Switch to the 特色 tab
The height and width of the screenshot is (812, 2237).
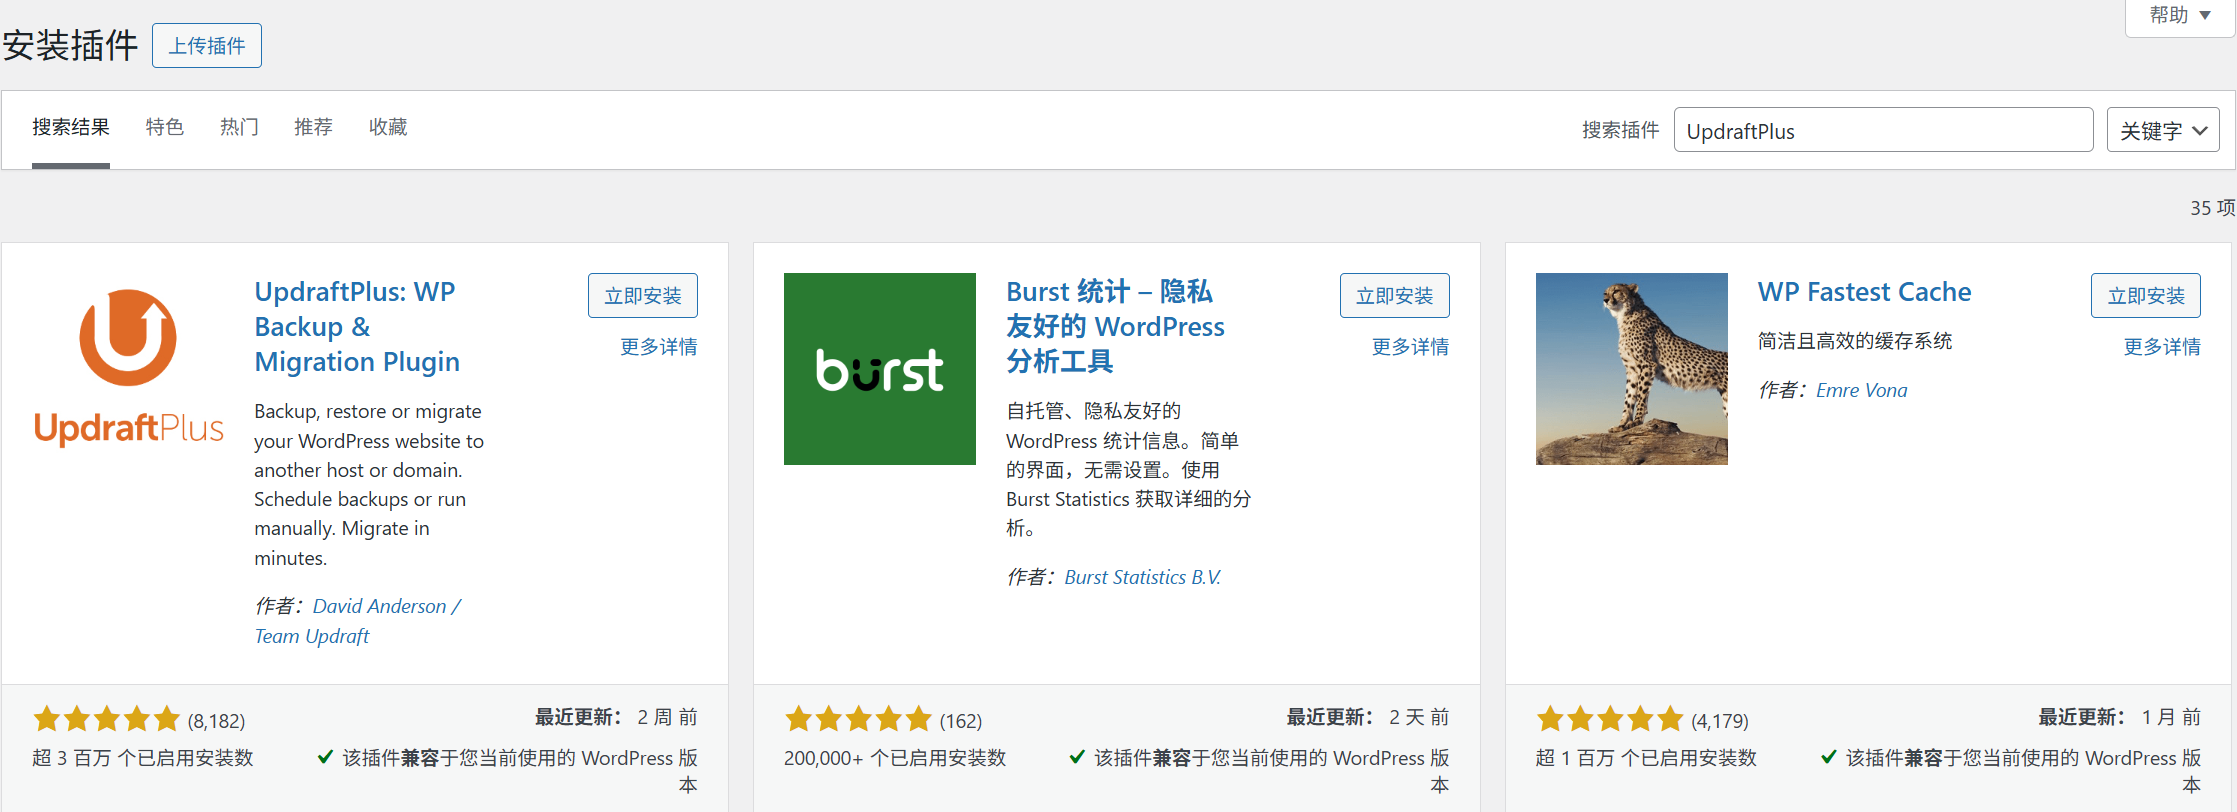pos(165,127)
